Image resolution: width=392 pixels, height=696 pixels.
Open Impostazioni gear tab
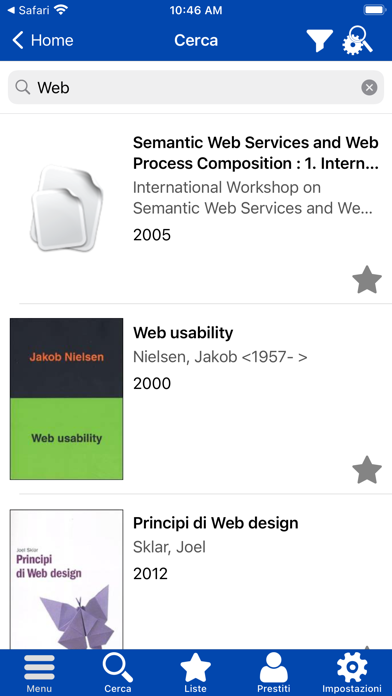(352, 672)
